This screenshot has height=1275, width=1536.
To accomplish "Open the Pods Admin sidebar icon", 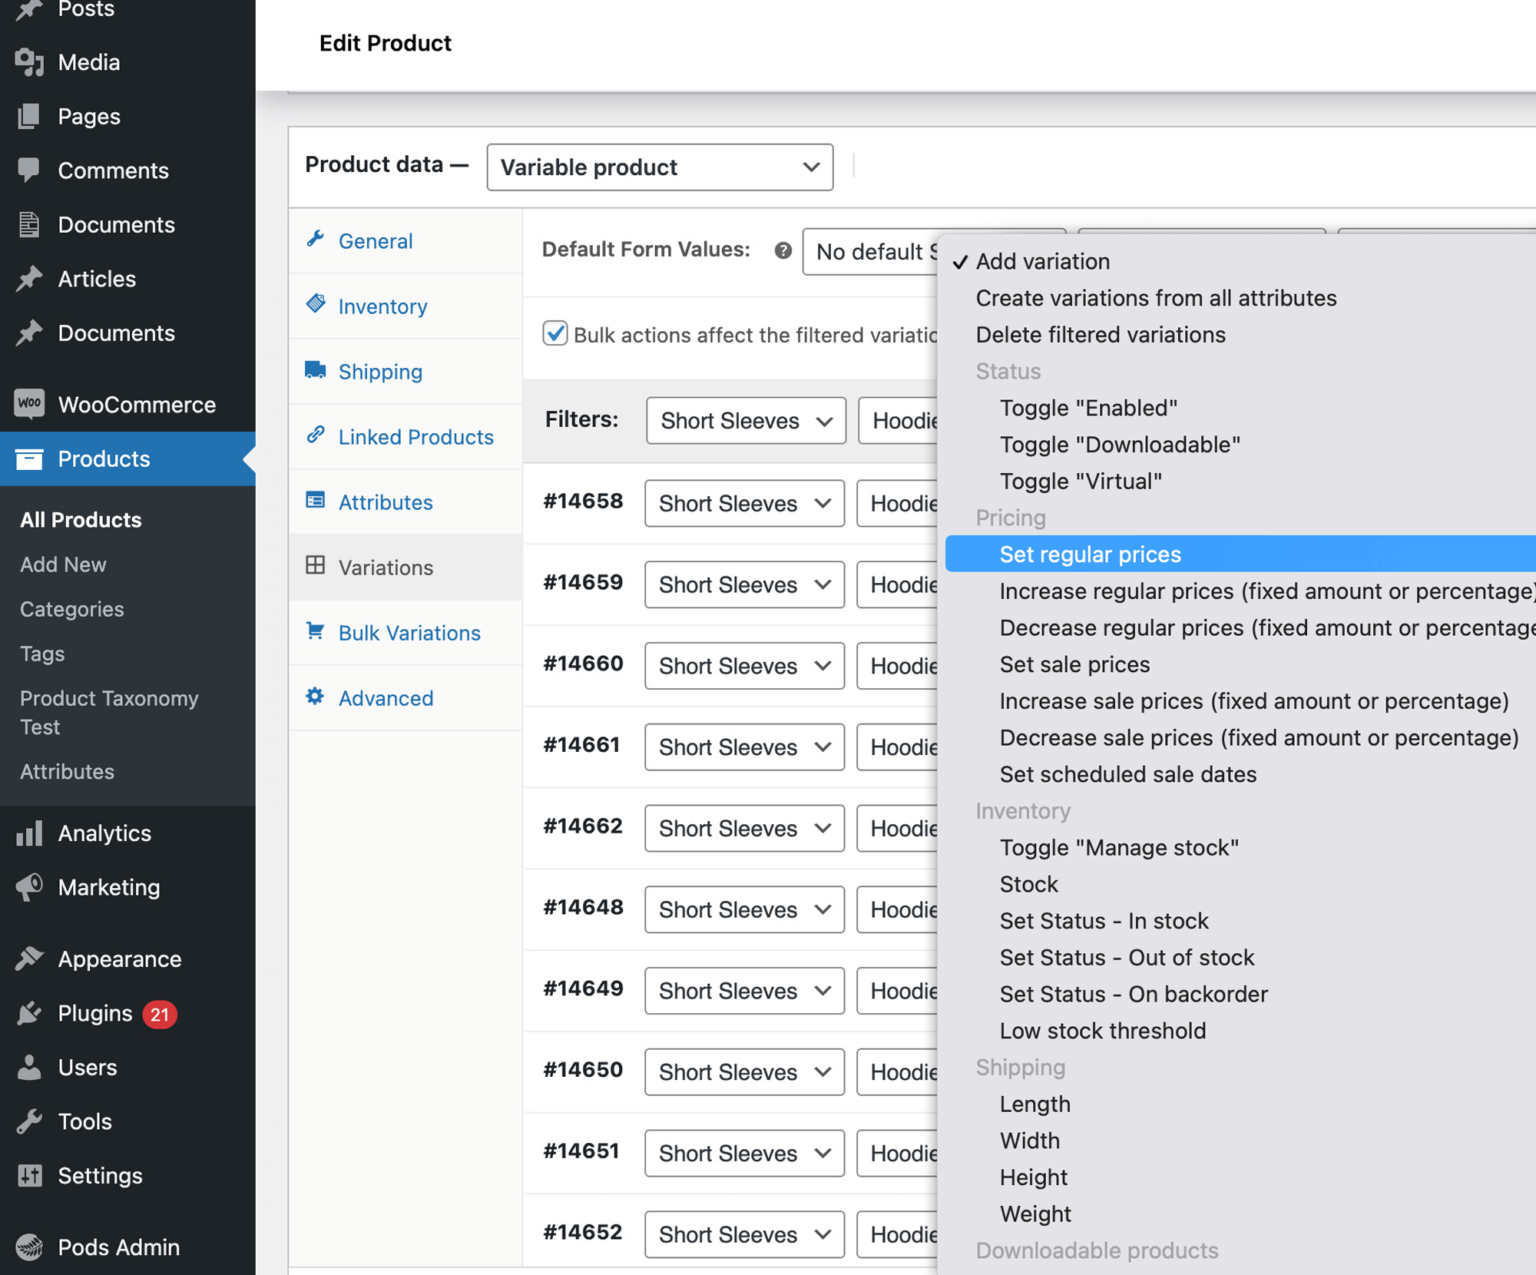I will 29,1247.
